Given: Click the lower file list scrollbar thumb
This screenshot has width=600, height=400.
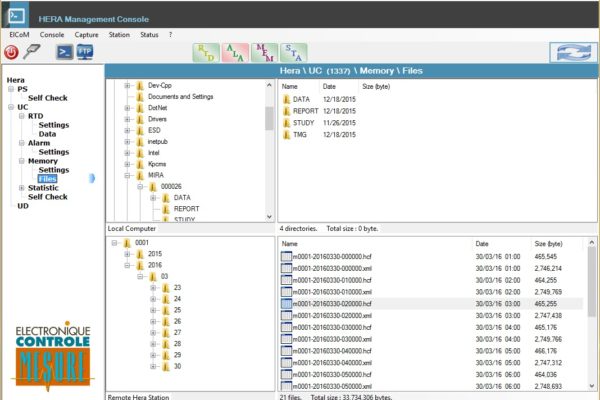Looking at the screenshot, I should [x=592, y=281].
